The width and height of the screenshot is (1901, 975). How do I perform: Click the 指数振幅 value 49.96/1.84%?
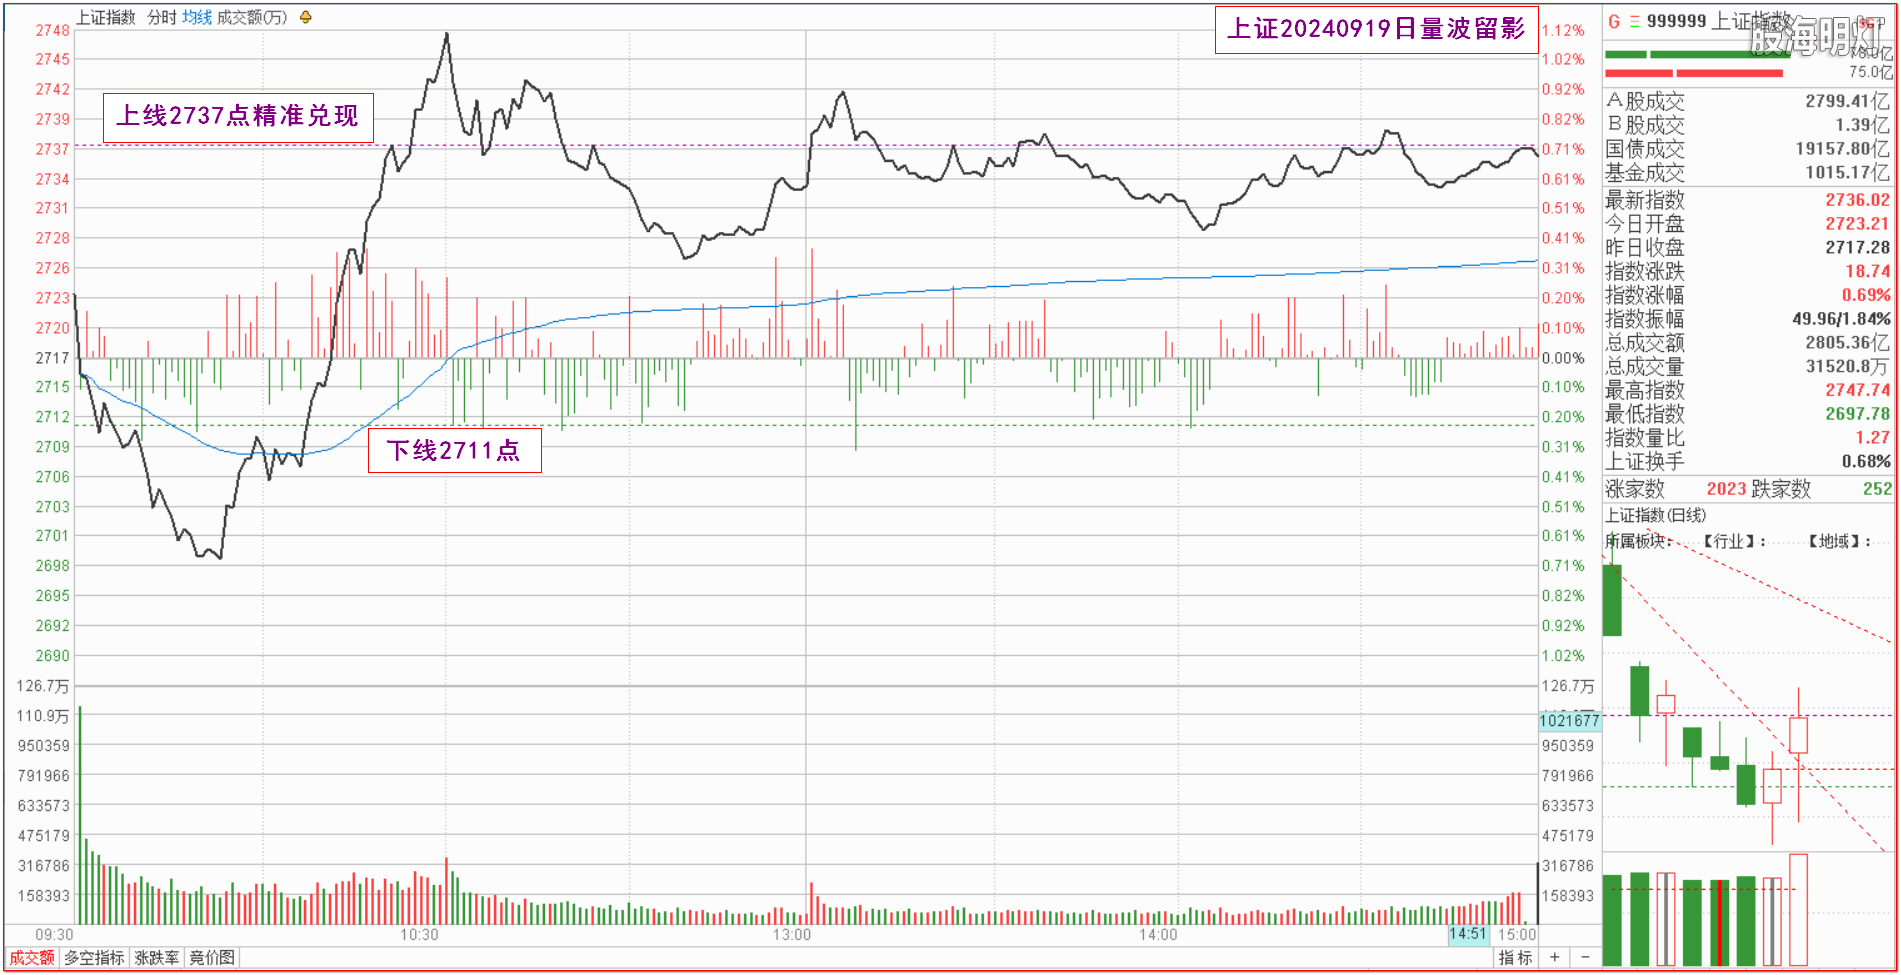pyautogui.click(x=1841, y=319)
